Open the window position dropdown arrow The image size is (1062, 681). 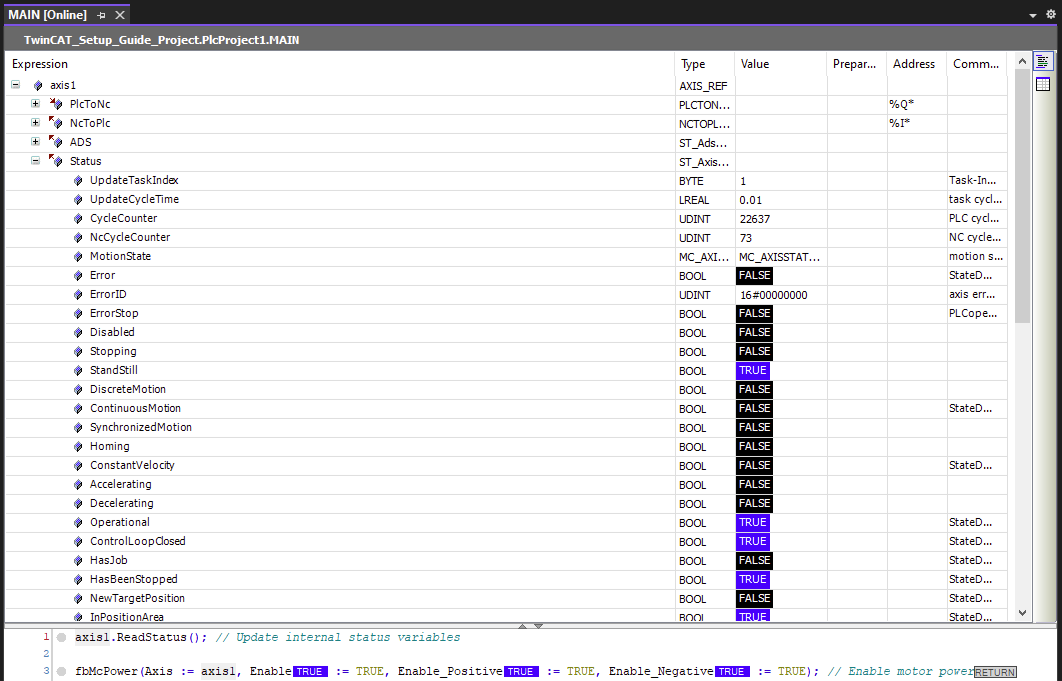(1034, 14)
